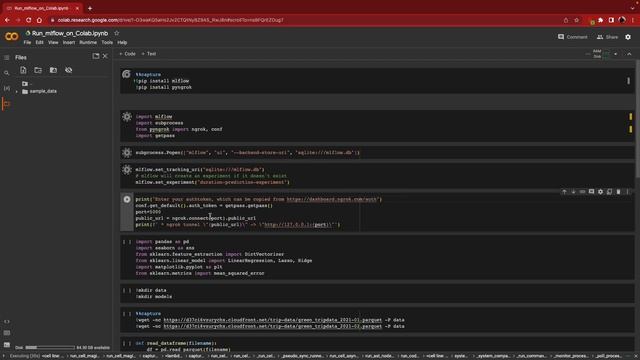Share the notebook
640x360 pixels.
[x=607, y=37]
